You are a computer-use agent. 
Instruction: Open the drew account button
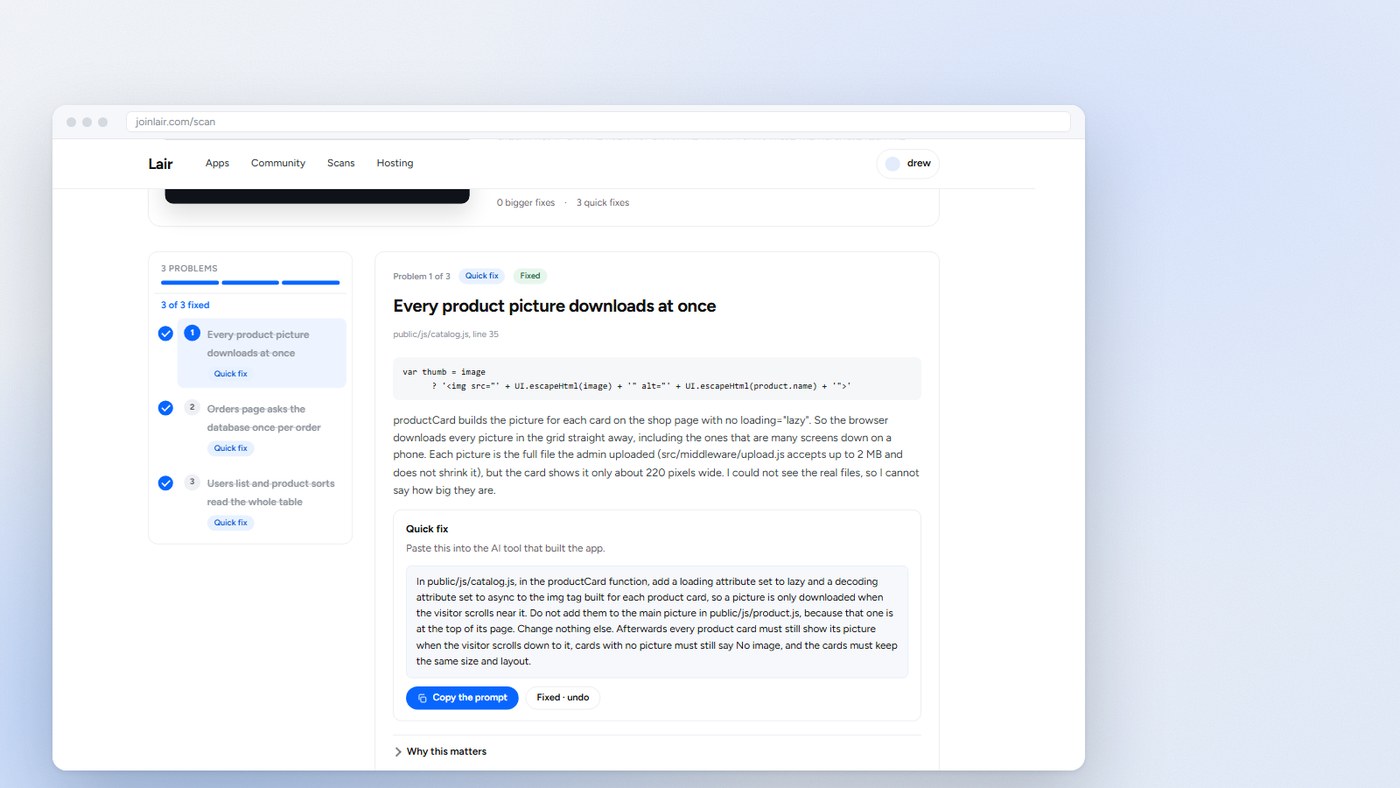pos(908,164)
